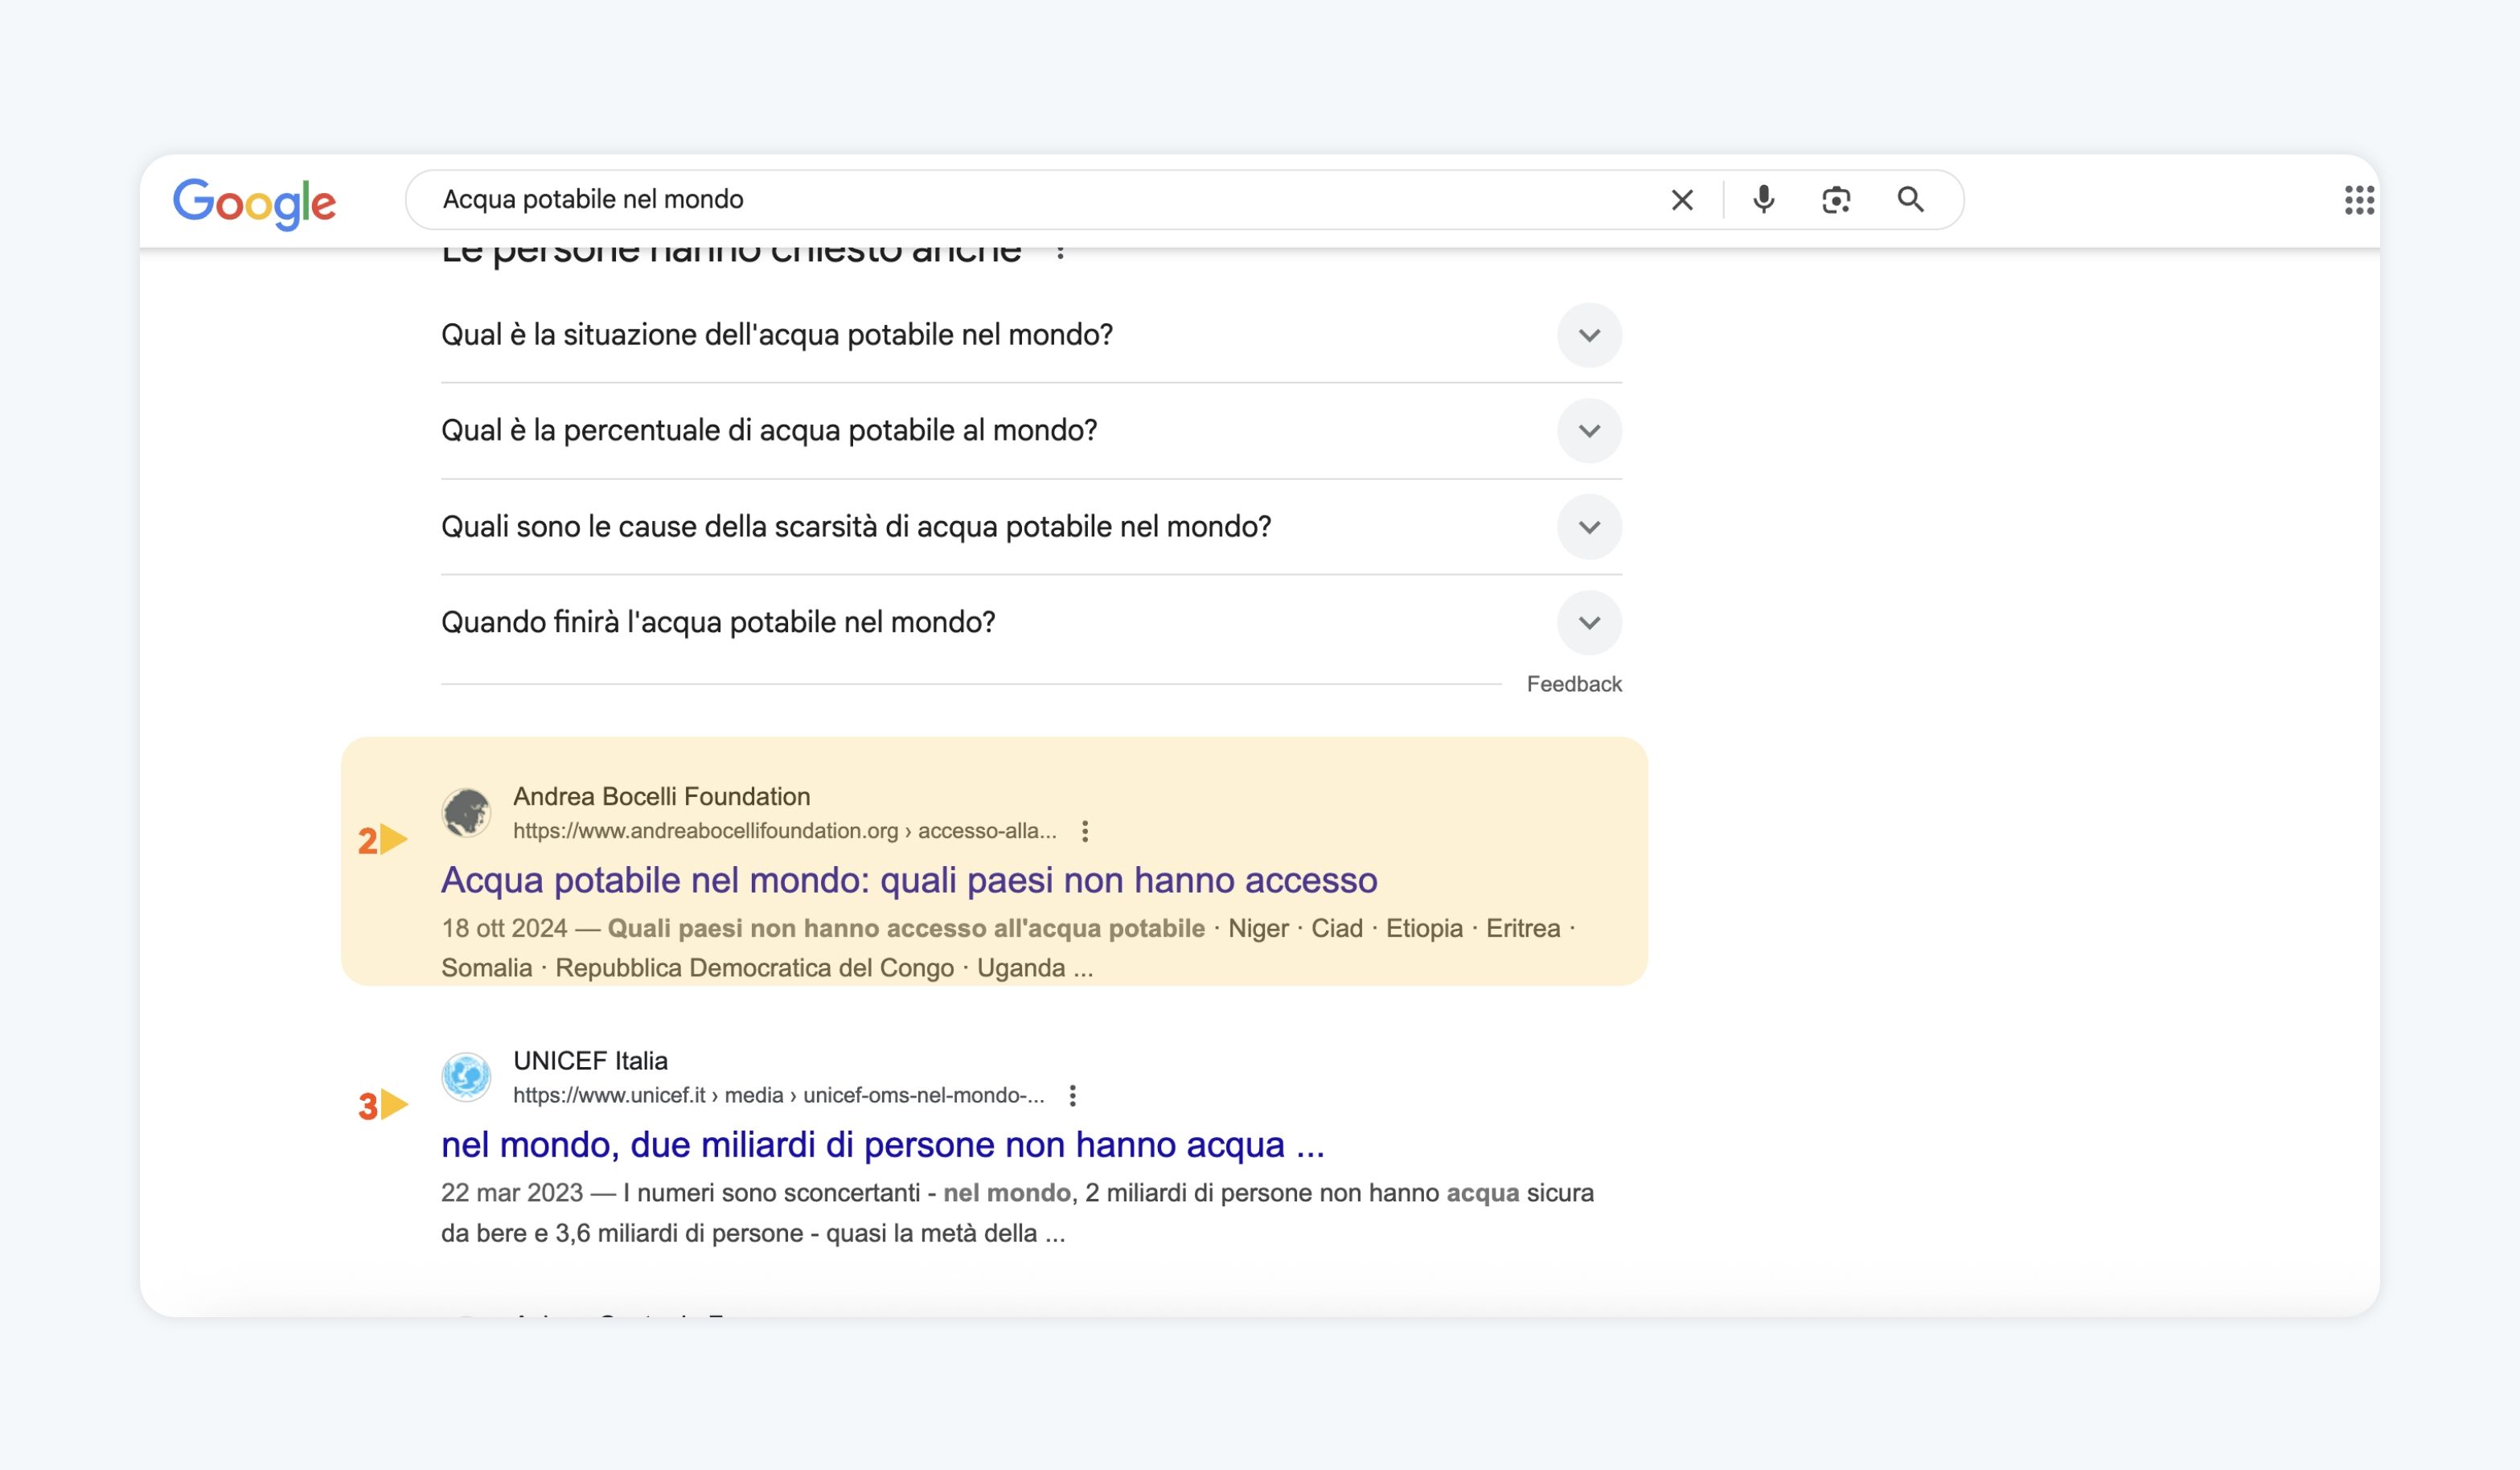Open "nel mondo, due miliardi di persone" result

pyautogui.click(x=883, y=1145)
